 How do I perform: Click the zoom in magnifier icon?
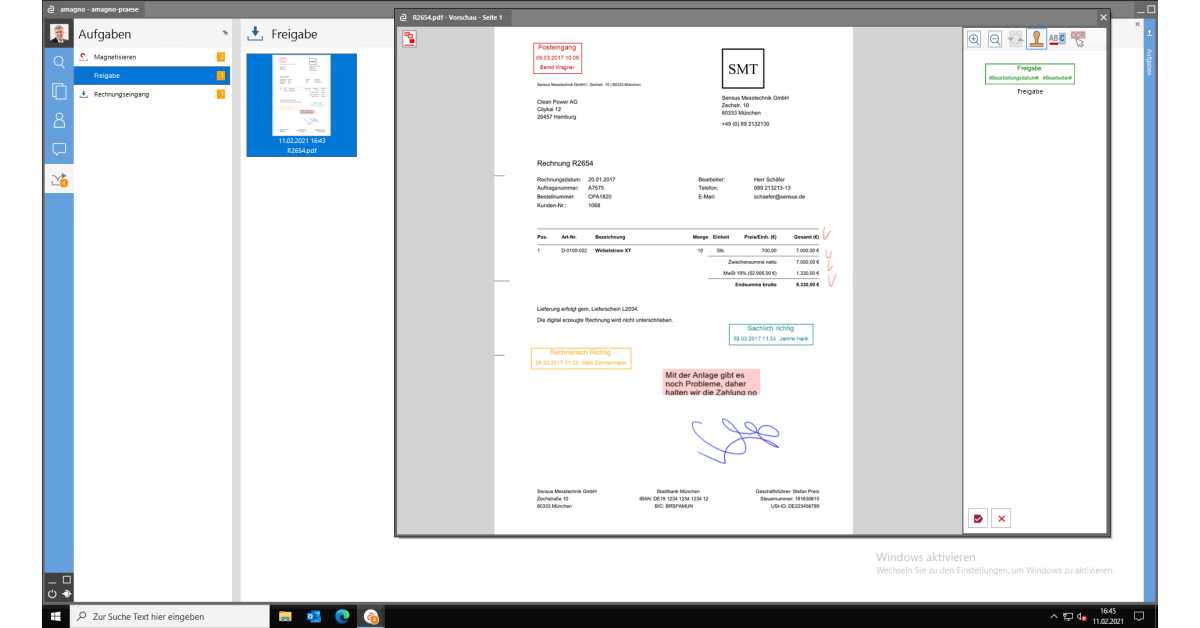pyautogui.click(x=974, y=39)
